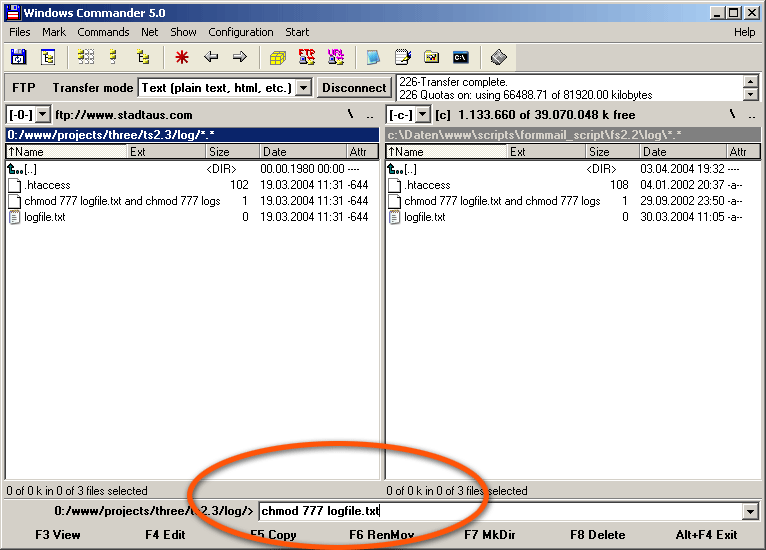Click the F3 View button

[58, 535]
